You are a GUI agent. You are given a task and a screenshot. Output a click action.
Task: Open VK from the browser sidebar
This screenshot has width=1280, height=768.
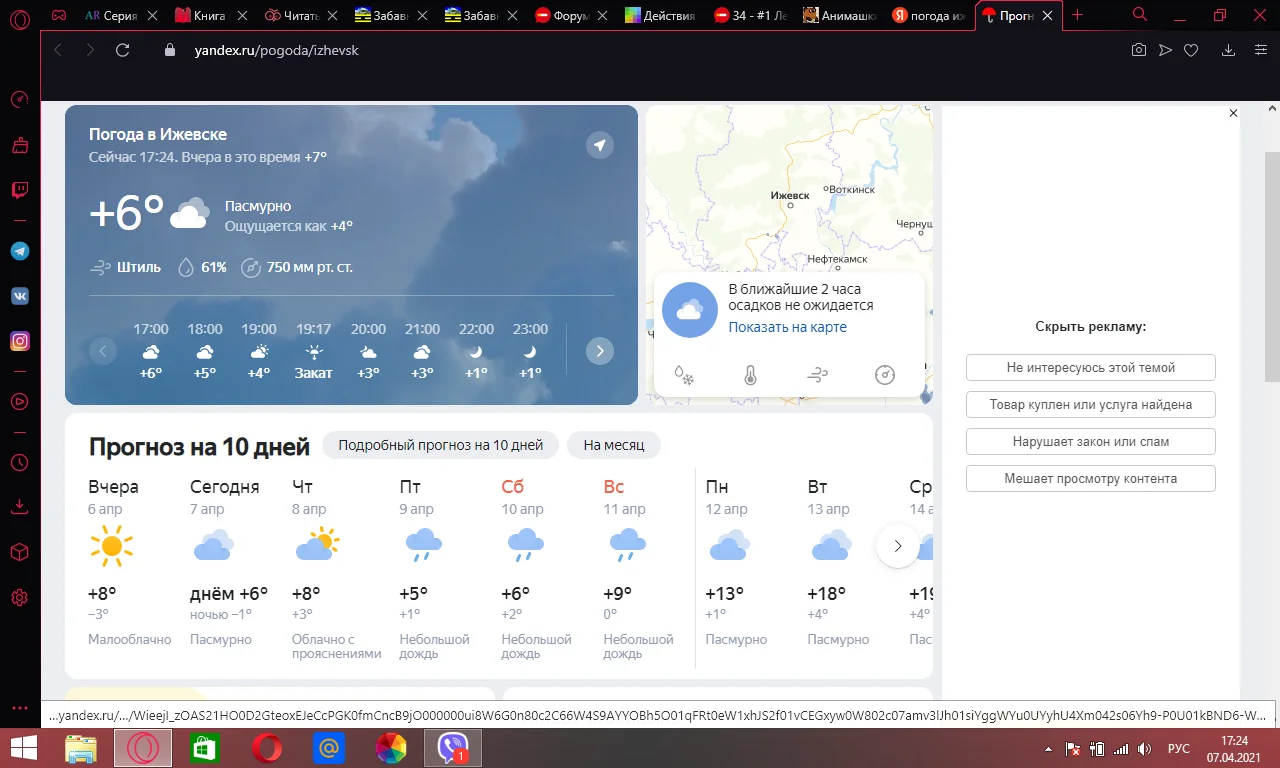click(x=19, y=295)
